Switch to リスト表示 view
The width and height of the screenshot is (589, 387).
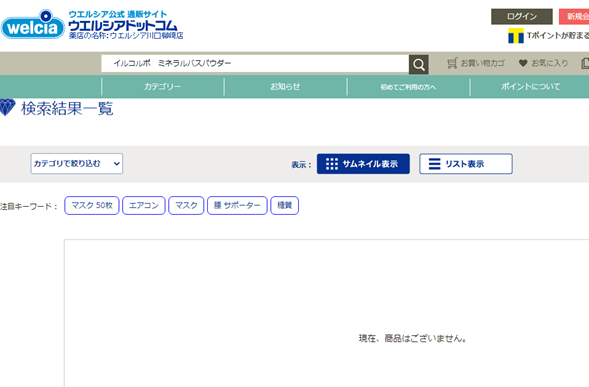pos(466,164)
